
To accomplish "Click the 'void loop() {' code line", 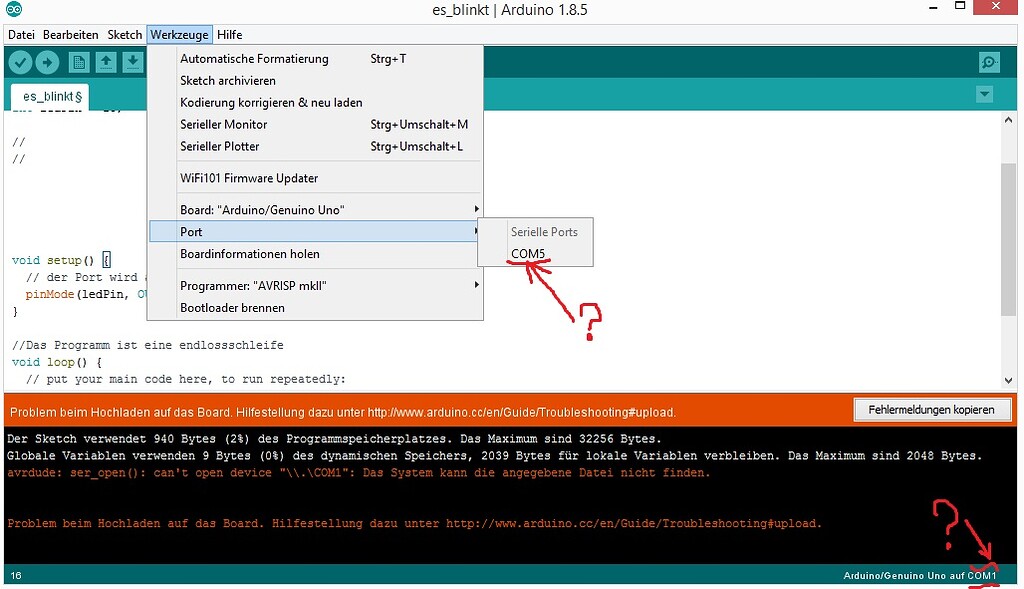I will click(57, 362).
